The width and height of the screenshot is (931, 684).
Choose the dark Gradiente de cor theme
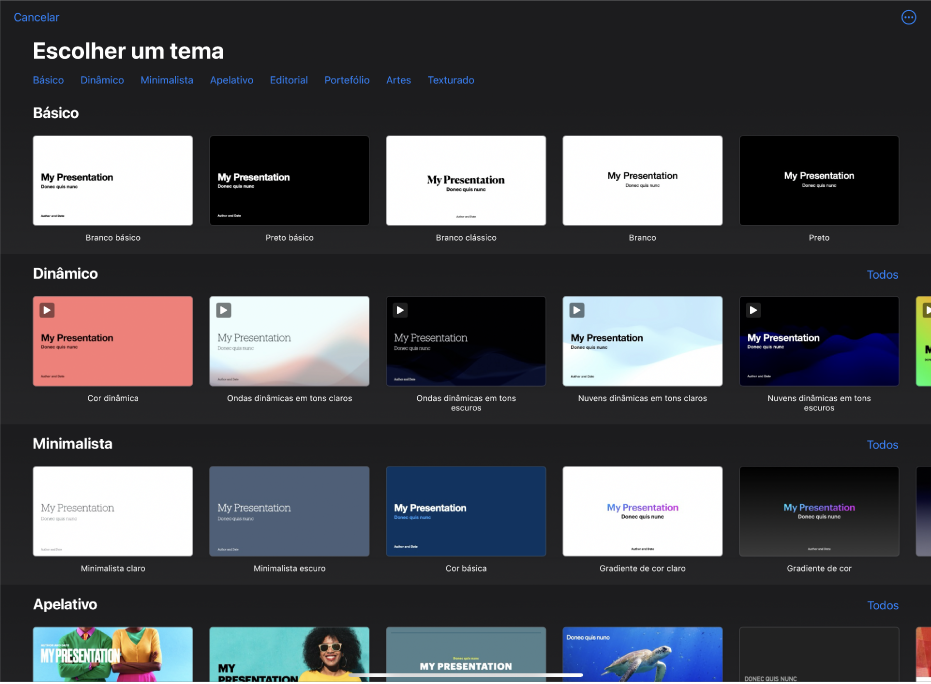819,511
